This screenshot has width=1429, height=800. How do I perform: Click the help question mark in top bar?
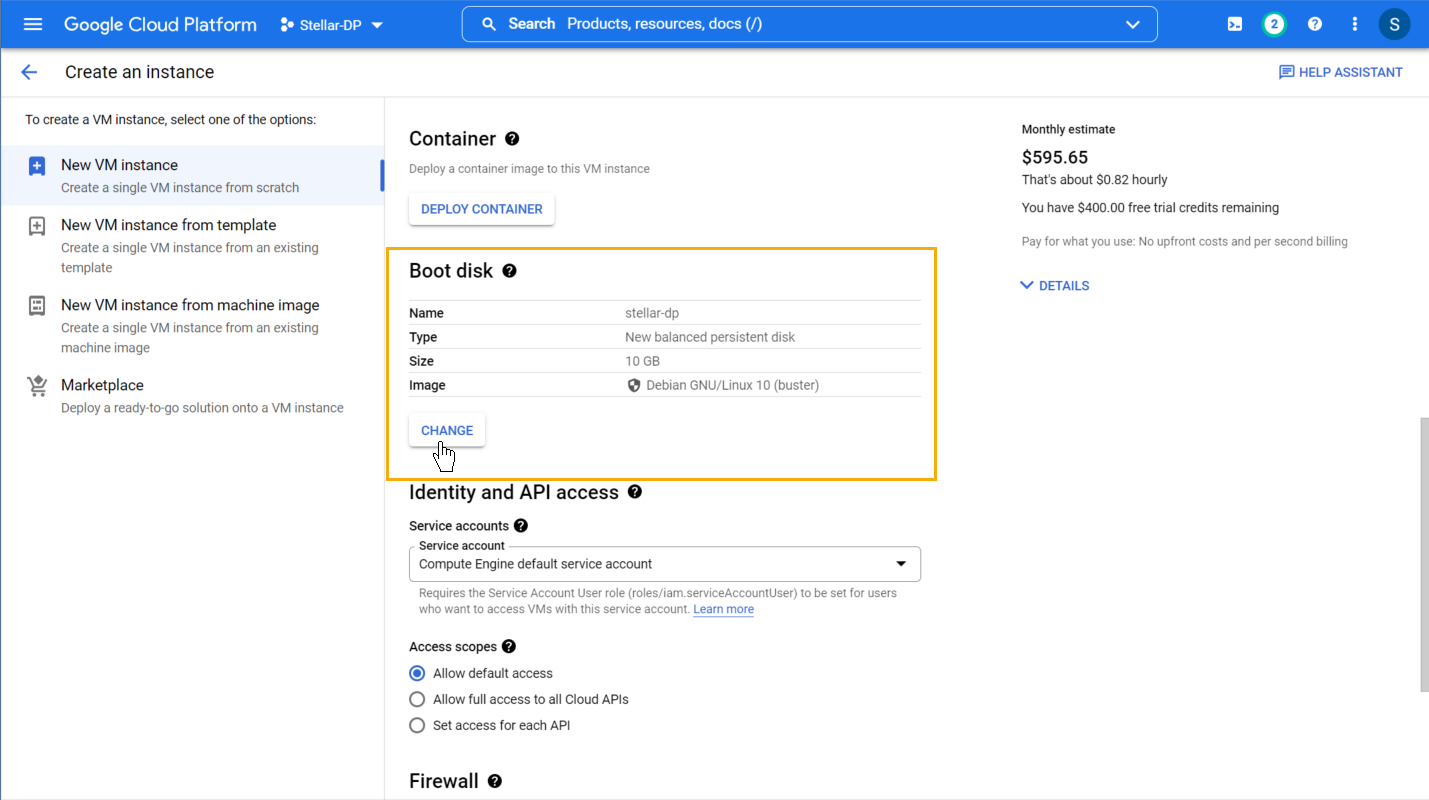[x=1315, y=24]
